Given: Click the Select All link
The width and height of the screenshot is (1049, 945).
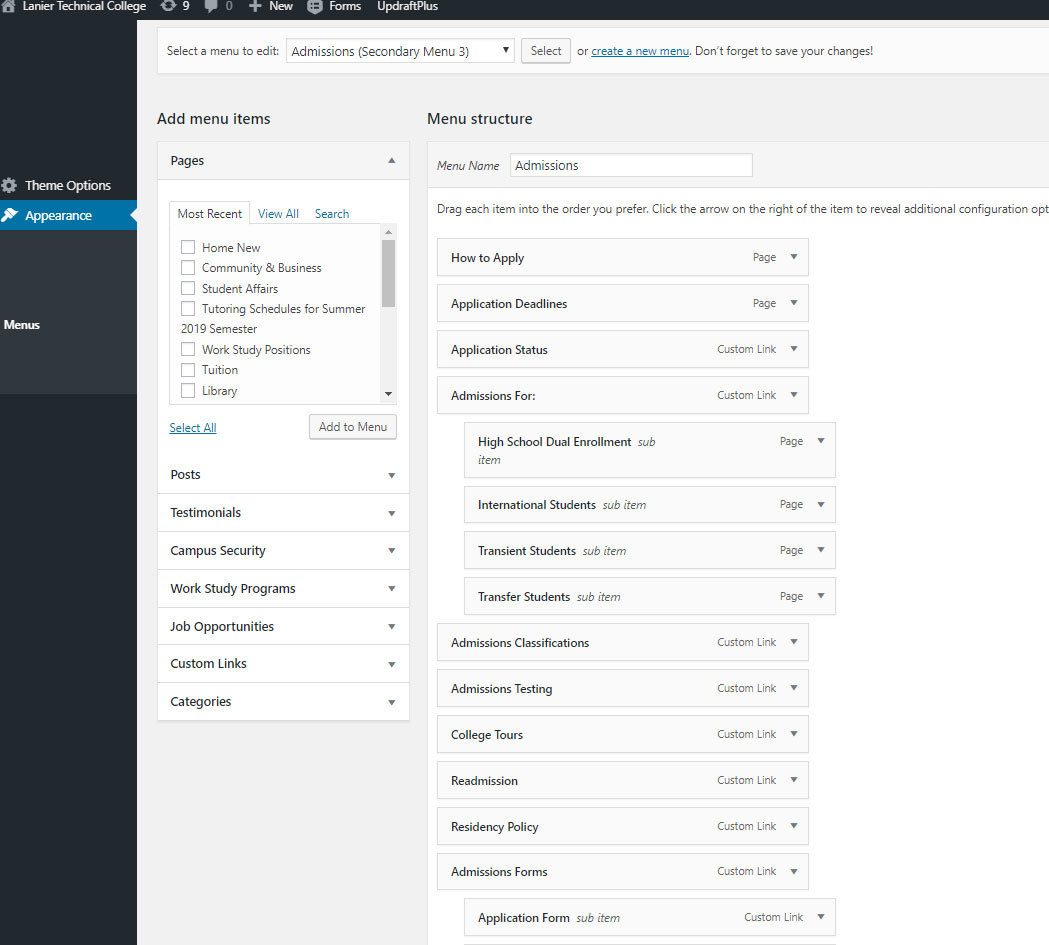Looking at the screenshot, I should click(x=193, y=427).
